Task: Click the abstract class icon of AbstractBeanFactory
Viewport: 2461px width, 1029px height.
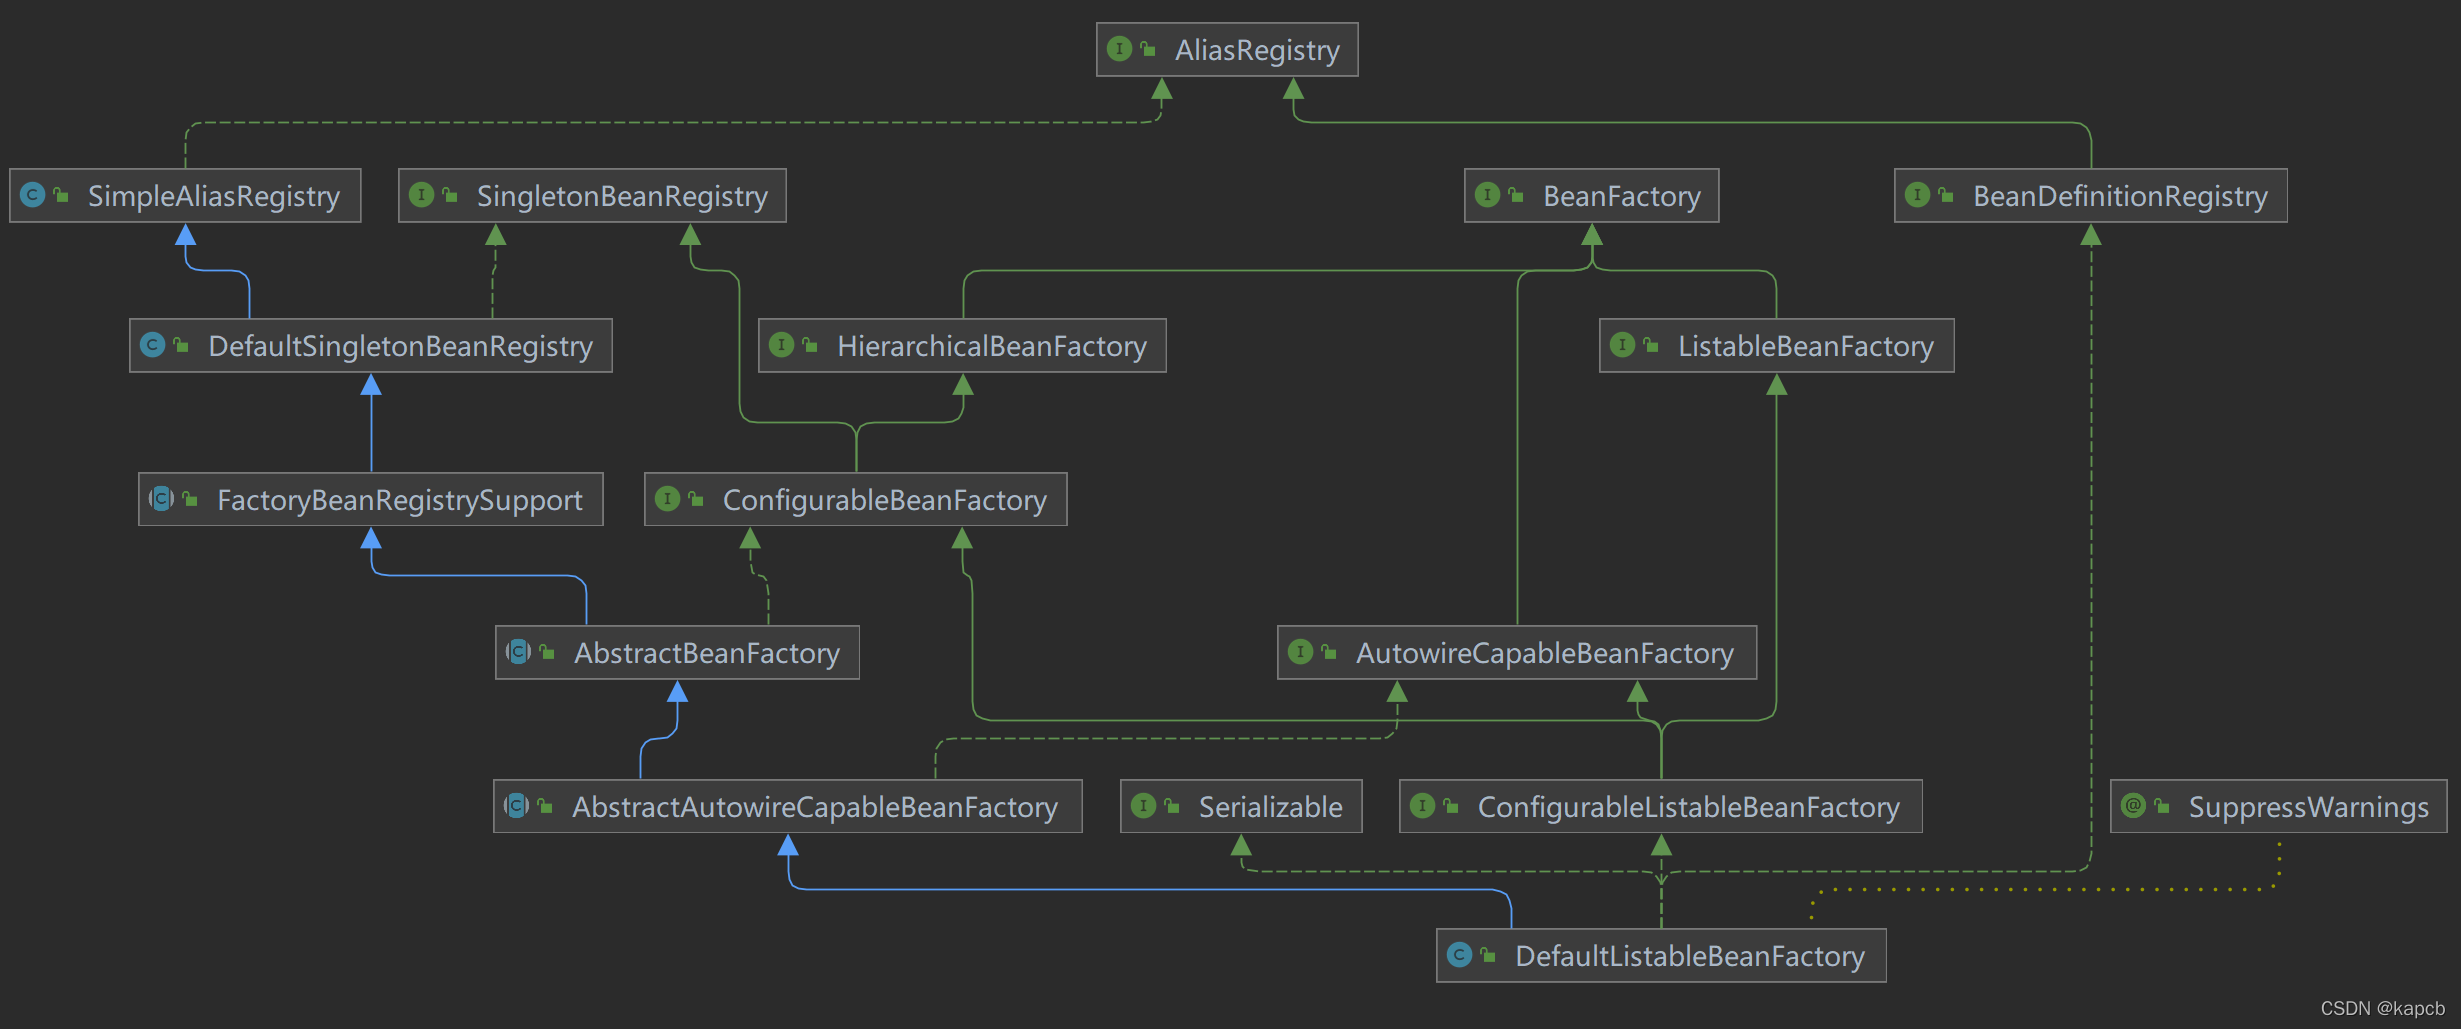Action: coord(519,651)
